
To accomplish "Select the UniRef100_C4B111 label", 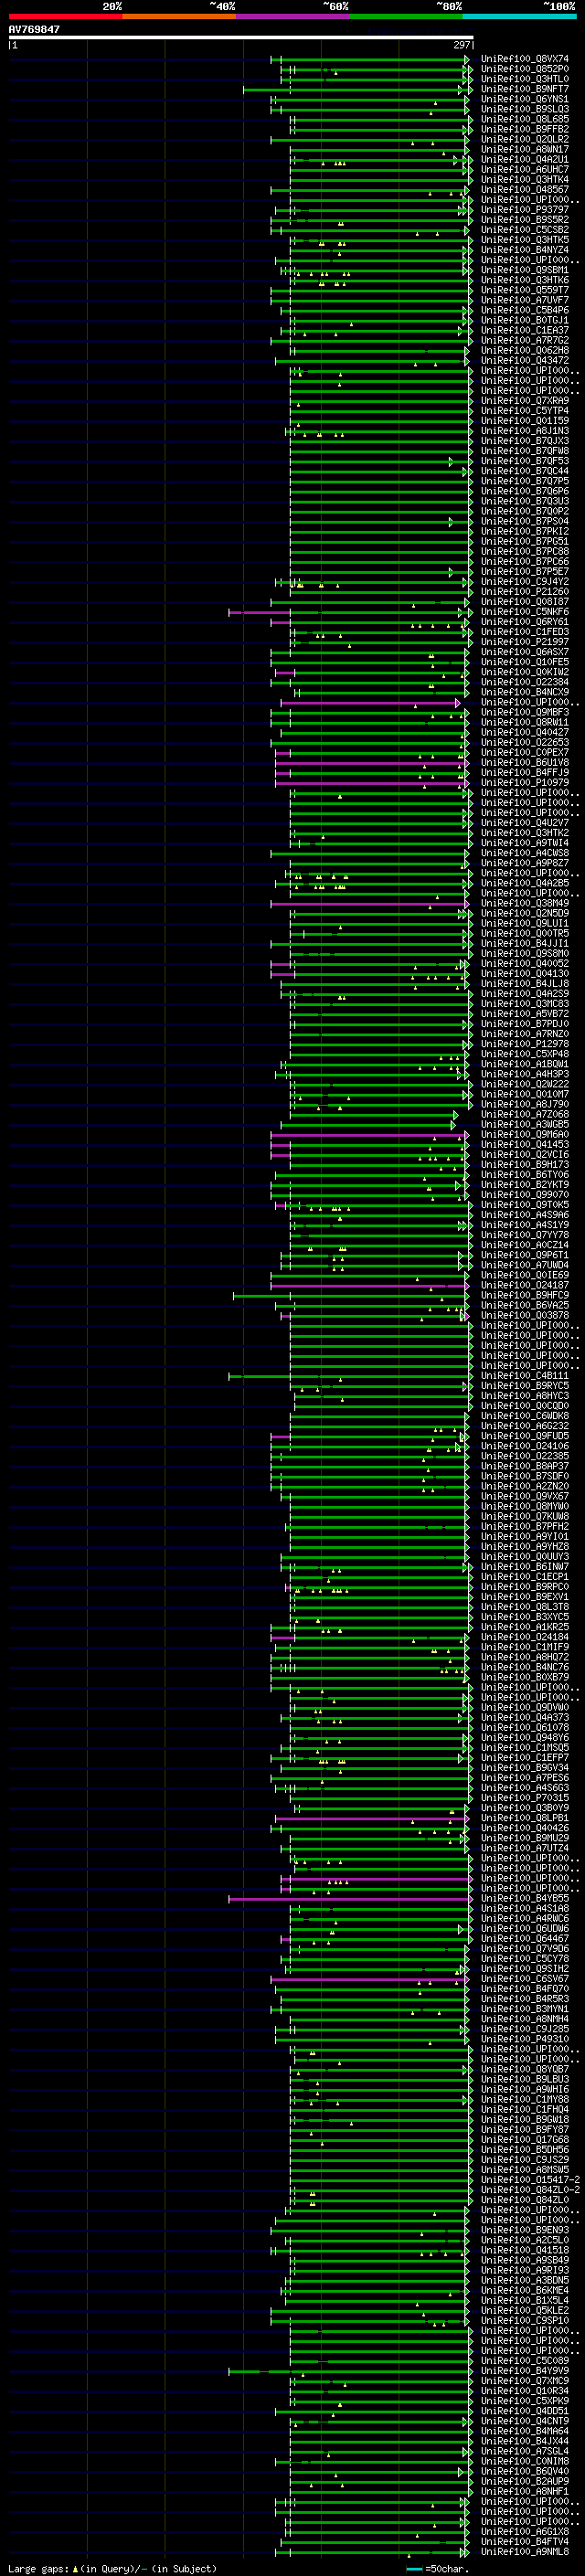I will [525, 1377].
